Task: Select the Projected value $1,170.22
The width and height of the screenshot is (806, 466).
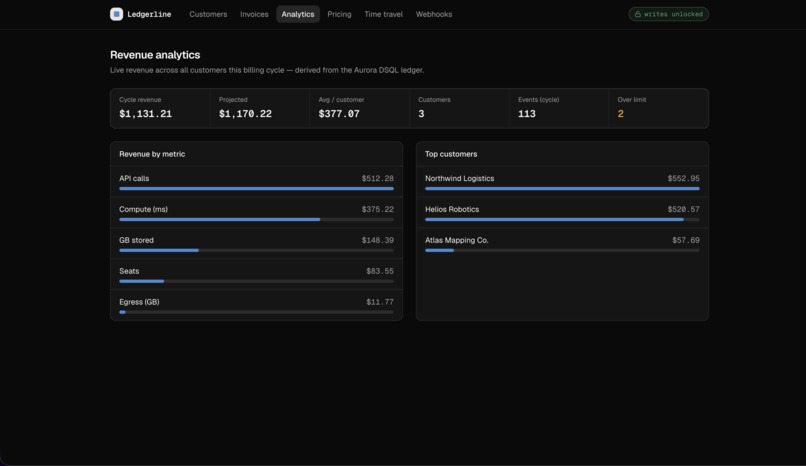Action: click(245, 114)
